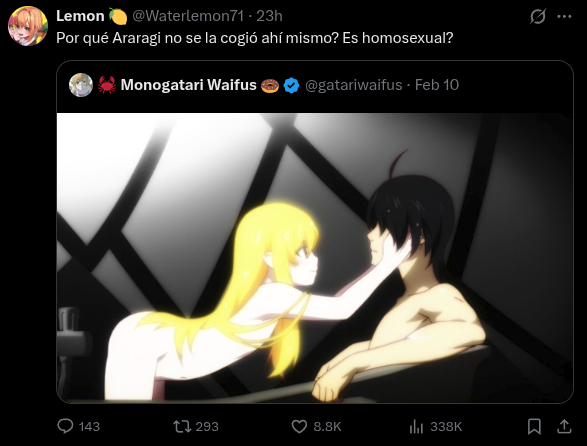
Task: Open Lemon's profile avatar
Action: [x=28, y=26]
